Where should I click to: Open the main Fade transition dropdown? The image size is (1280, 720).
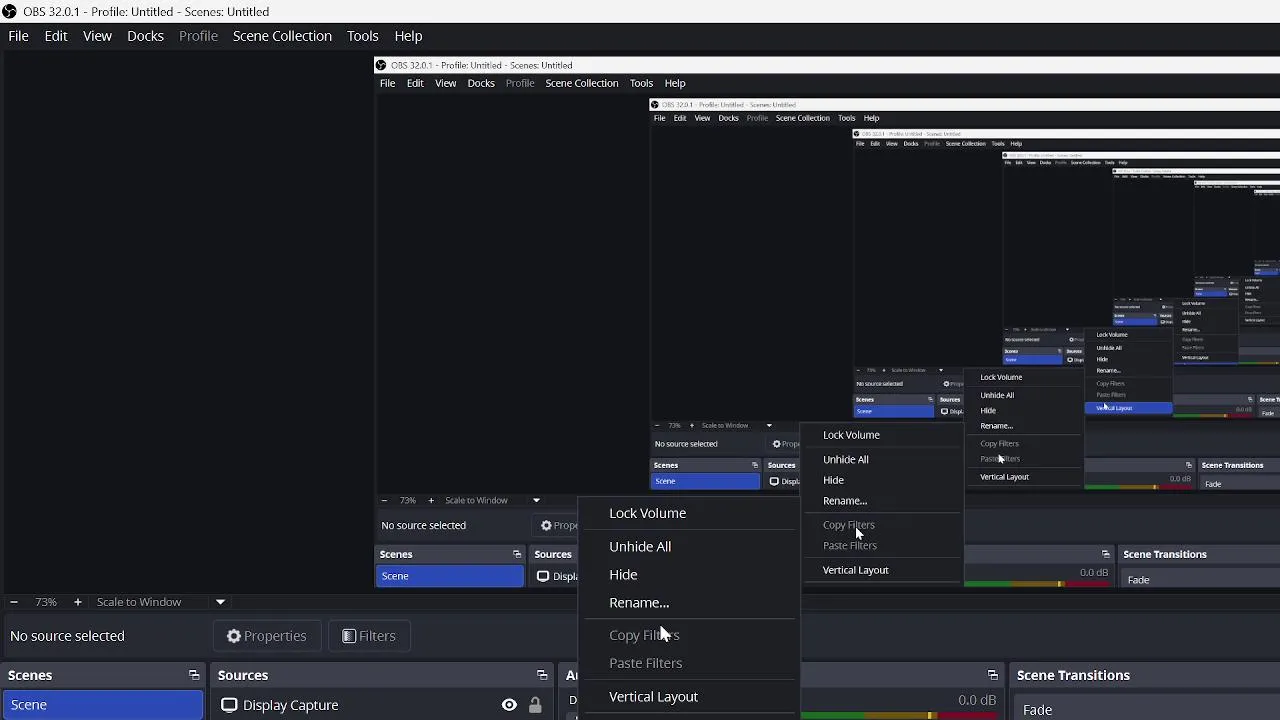(1146, 710)
